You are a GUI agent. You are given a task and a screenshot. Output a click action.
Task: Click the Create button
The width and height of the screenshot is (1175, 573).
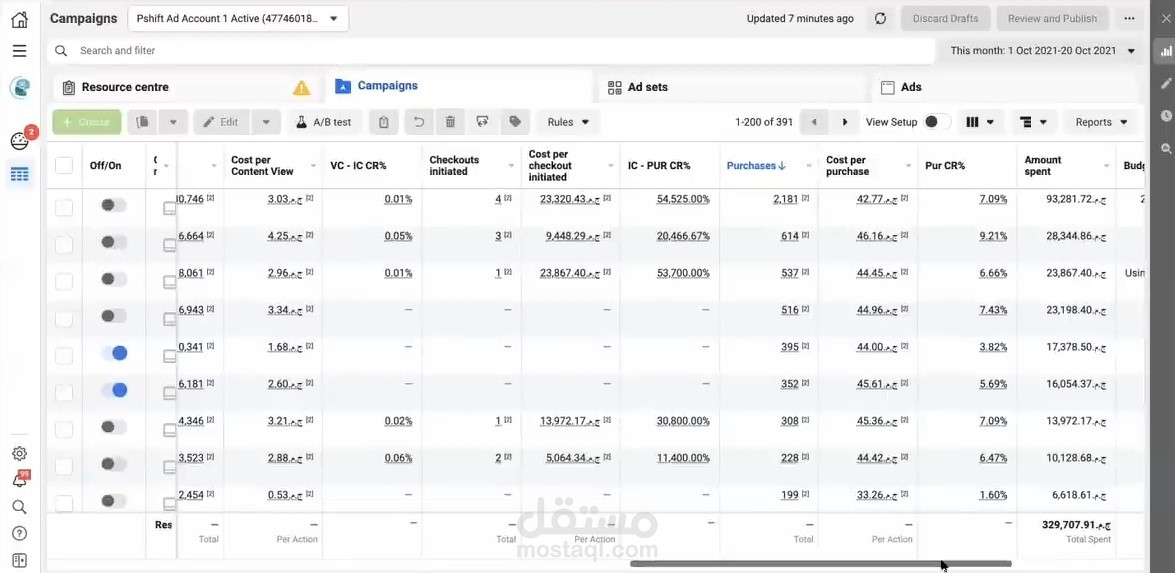(x=87, y=122)
